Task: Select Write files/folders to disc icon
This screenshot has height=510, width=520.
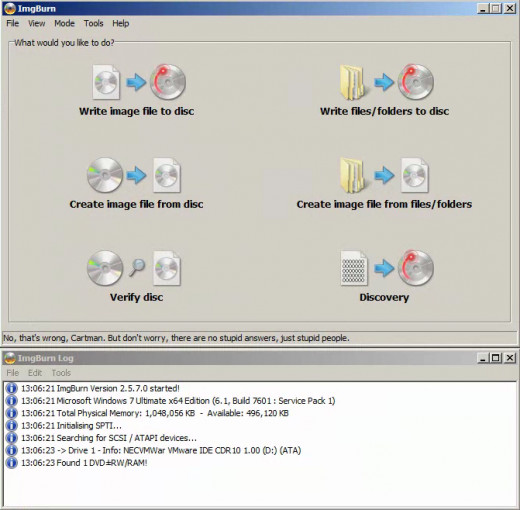Action: (387, 82)
